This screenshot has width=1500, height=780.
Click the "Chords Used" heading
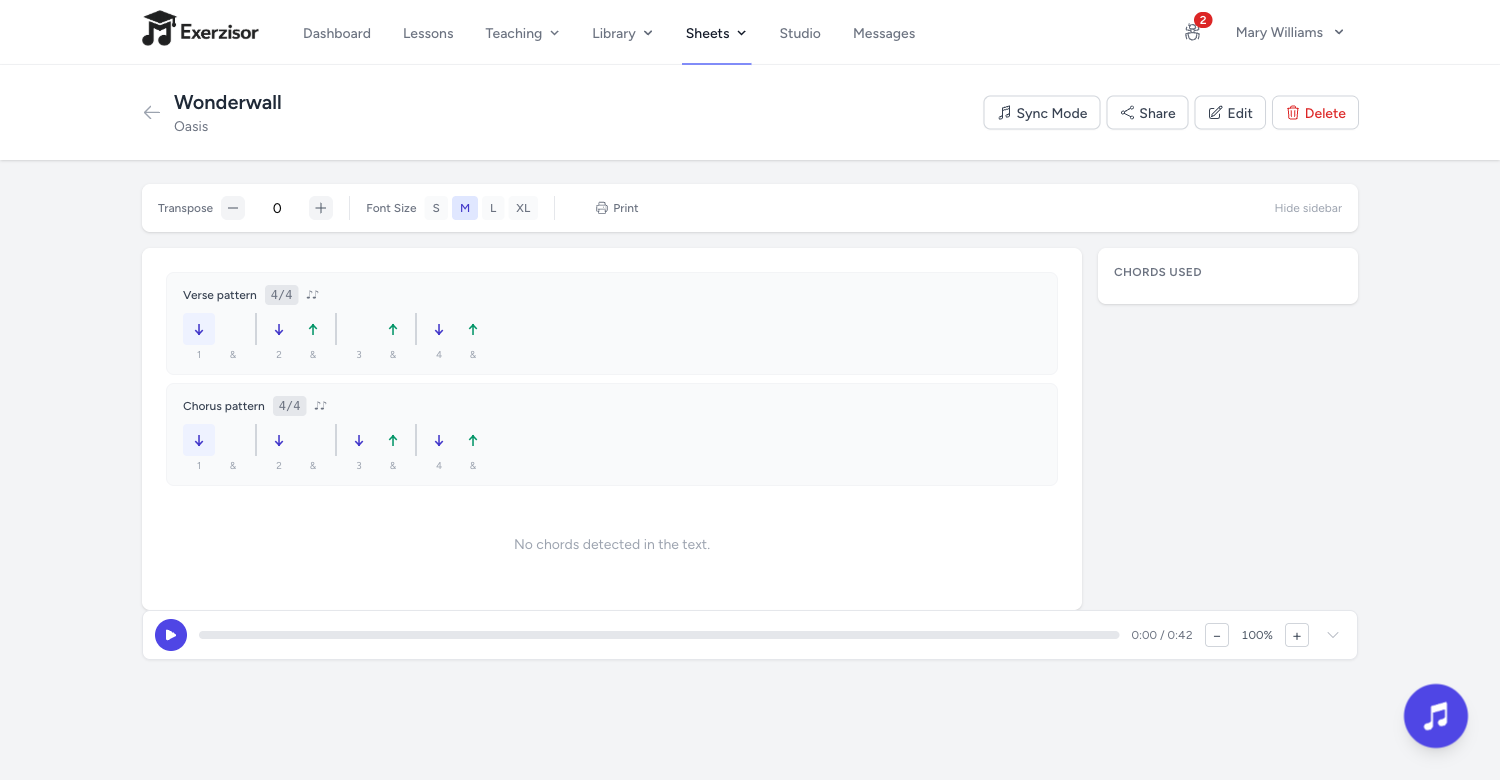[x=1158, y=272]
